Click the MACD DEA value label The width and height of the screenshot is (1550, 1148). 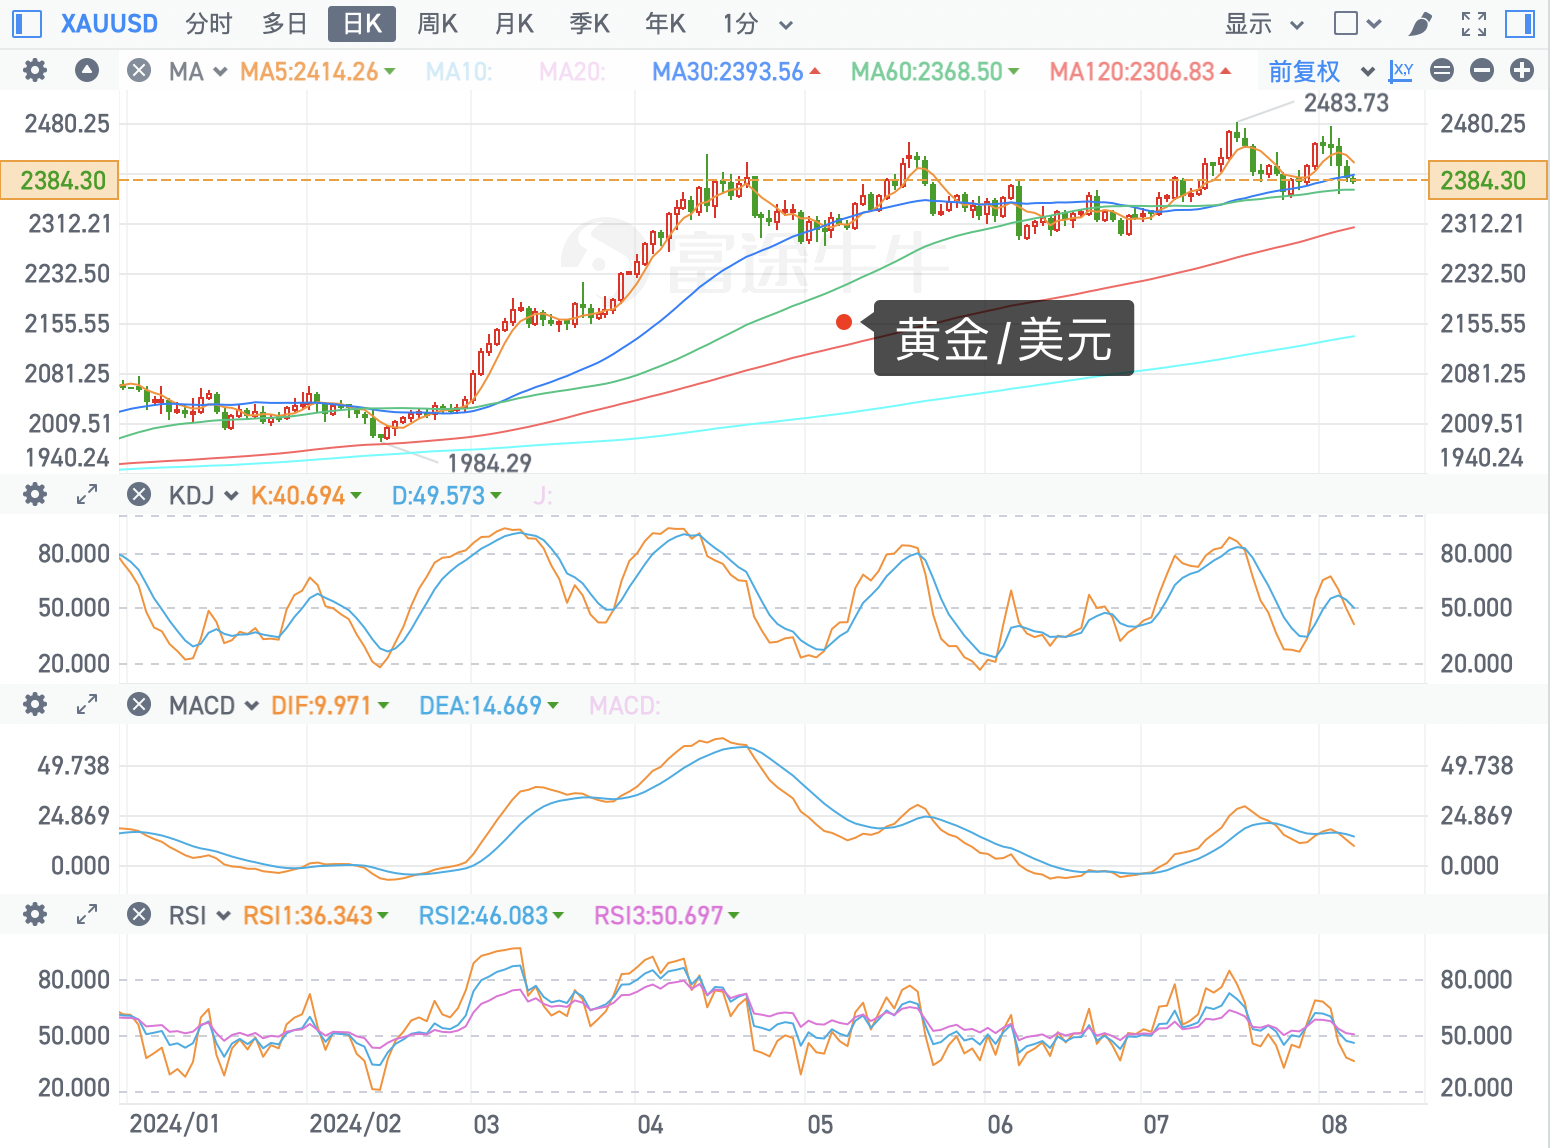489,705
